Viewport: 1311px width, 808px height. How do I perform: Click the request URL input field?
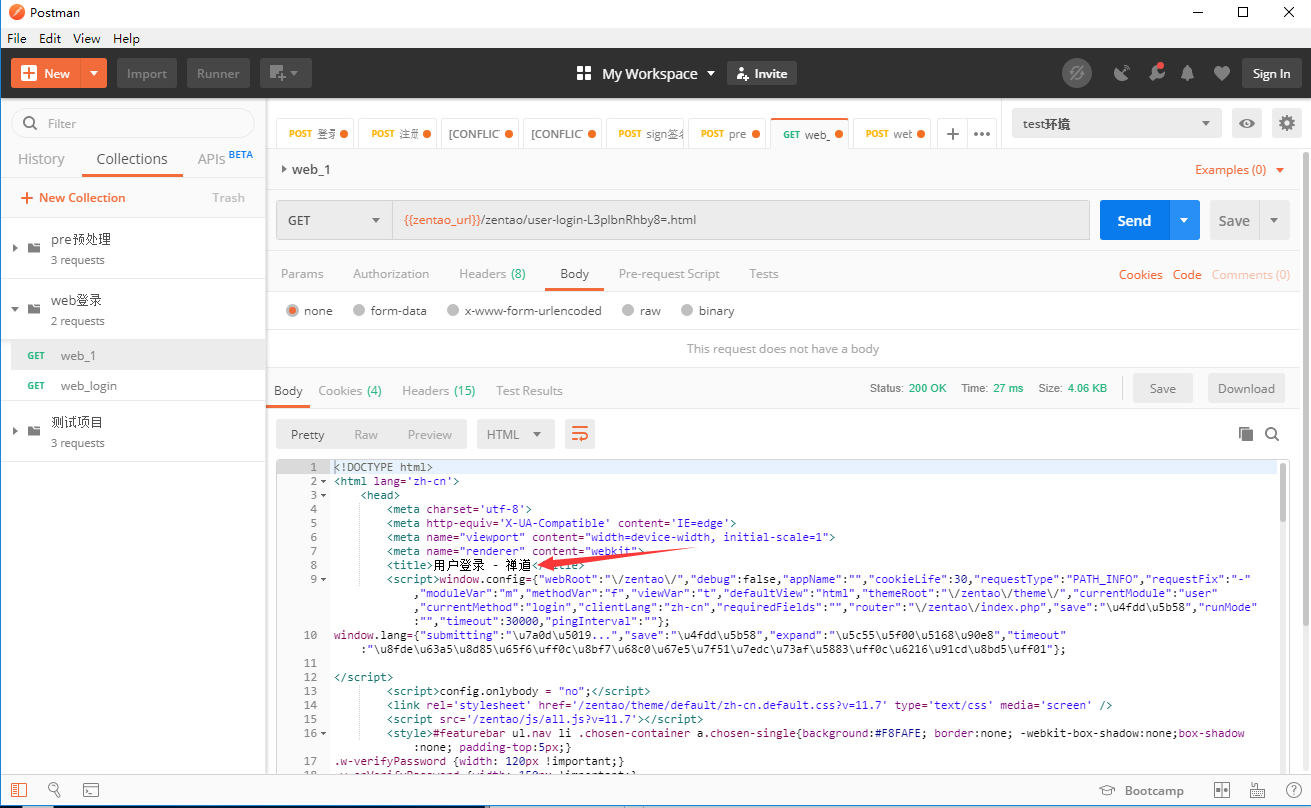click(x=741, y=220)
